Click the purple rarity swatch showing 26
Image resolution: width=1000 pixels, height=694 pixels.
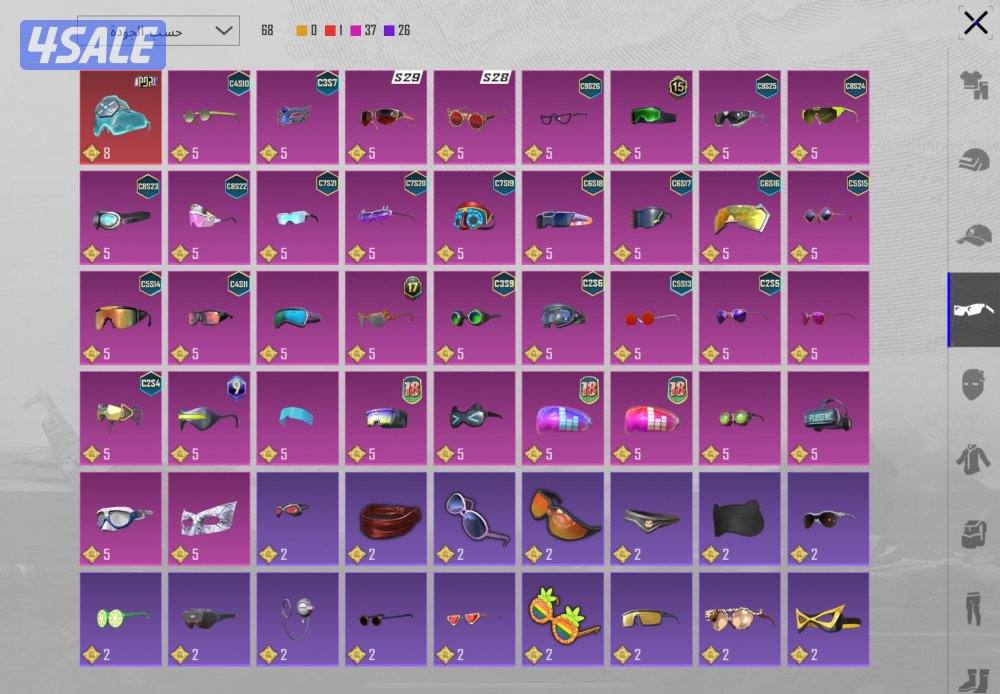pyautogui.click(x=389, y=31)
